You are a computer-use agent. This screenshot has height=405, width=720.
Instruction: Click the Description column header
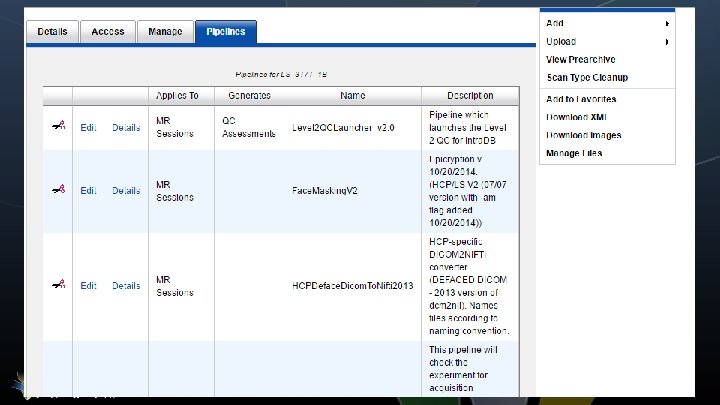point(470,96)
